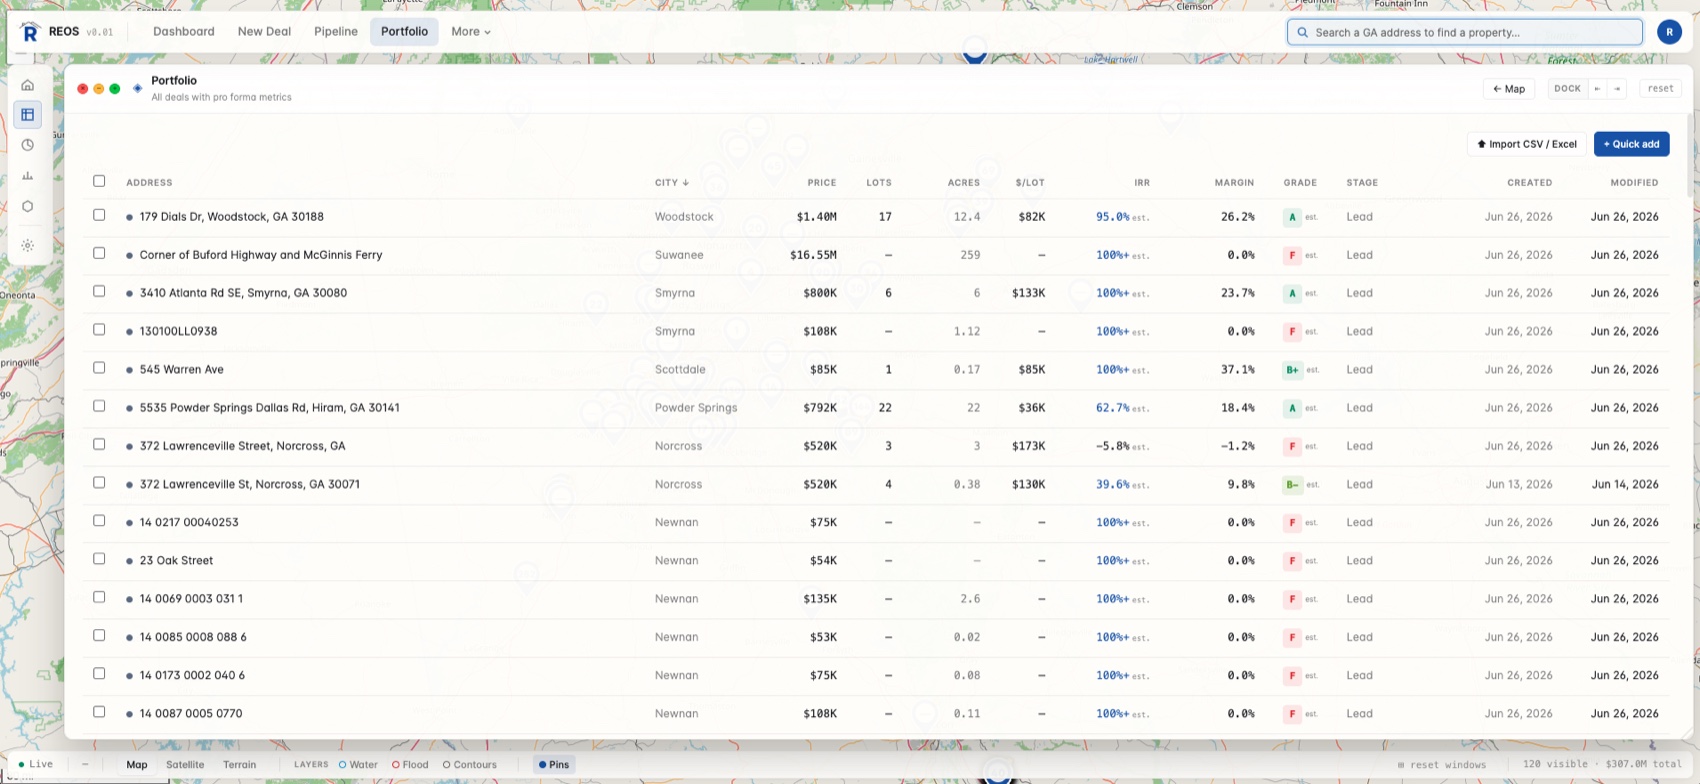This screenshot has height=784, width=1700.
Task: Switch base map to Terrain
Action: [239, 764]
